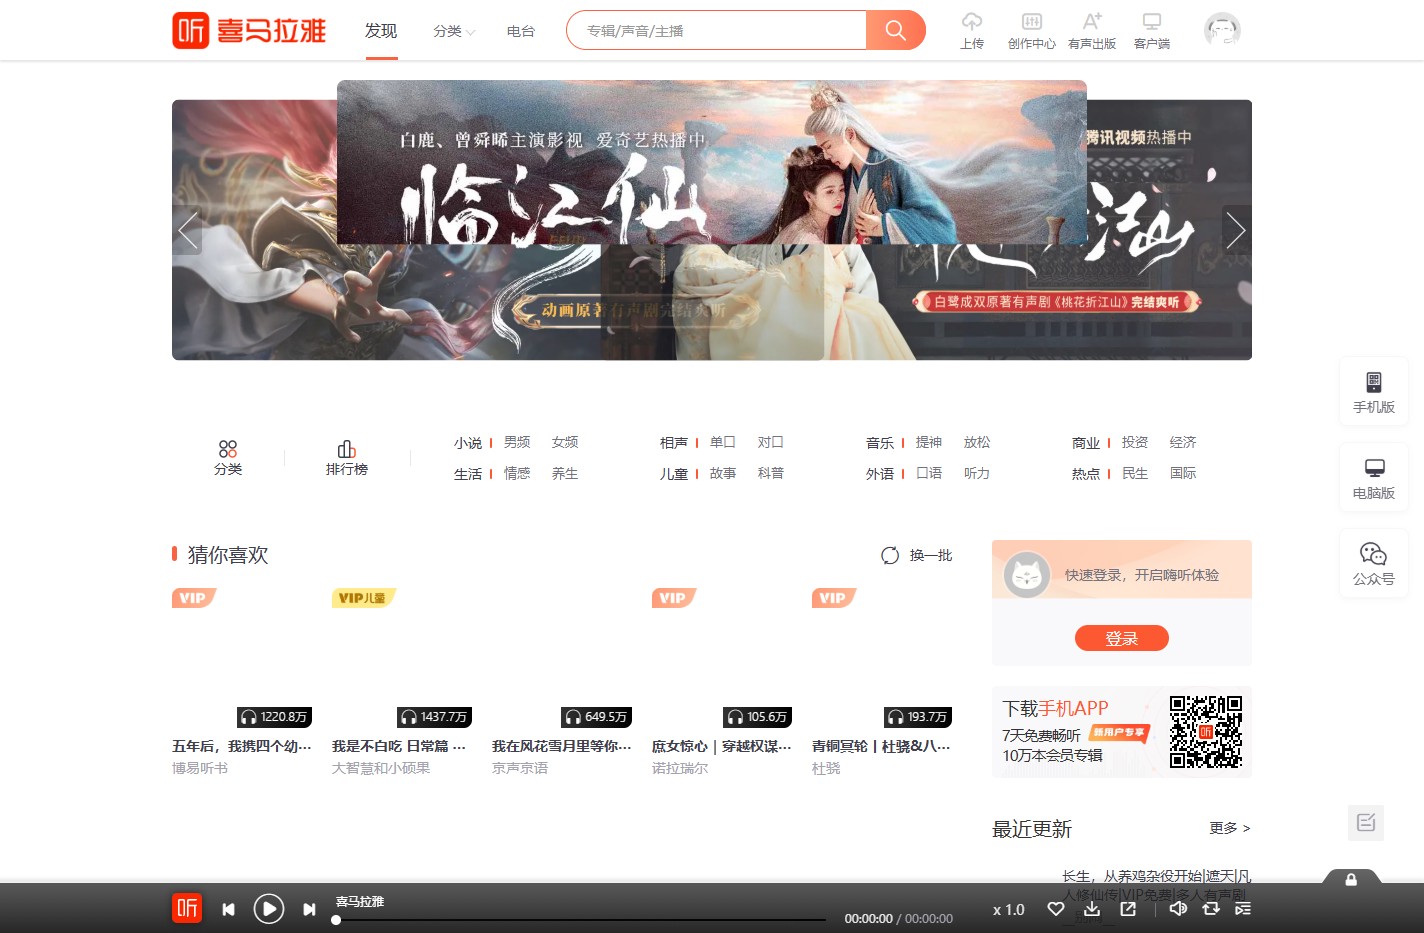Toggle the loop mode icon in player

1211,909
